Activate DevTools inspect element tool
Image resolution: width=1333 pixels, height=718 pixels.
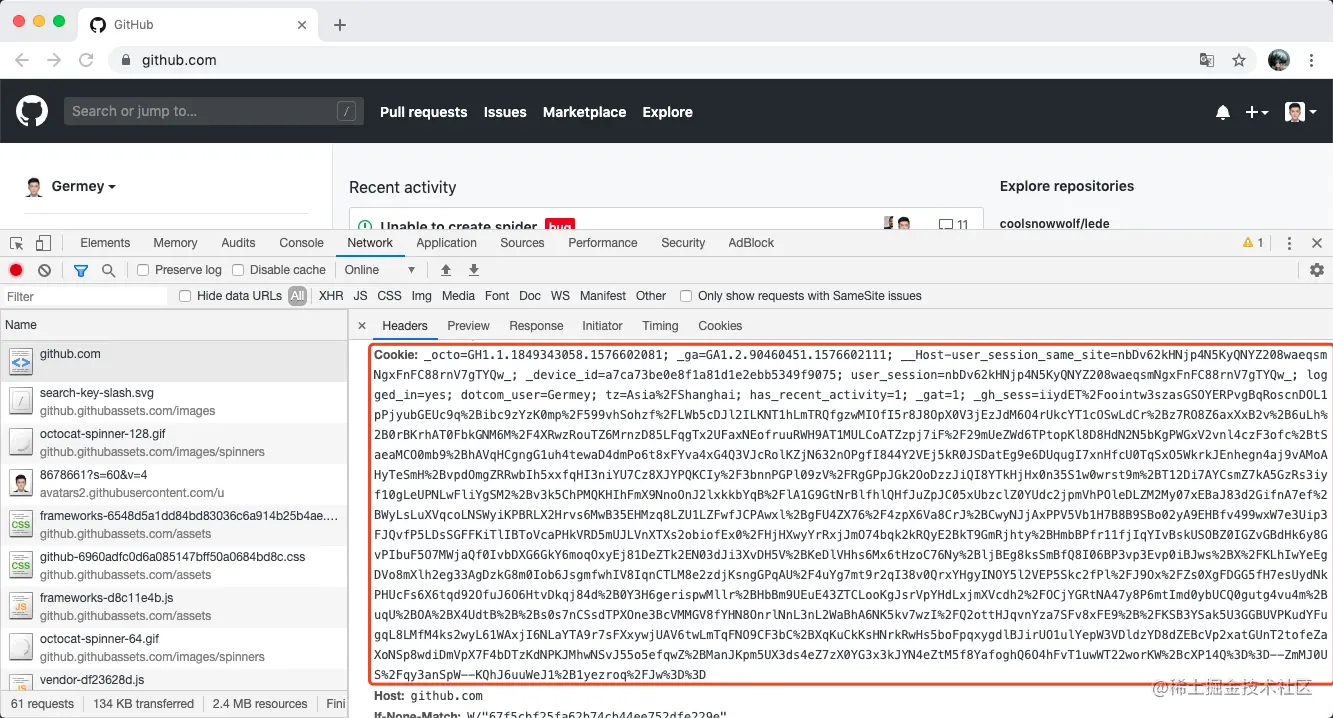point(17,243)
